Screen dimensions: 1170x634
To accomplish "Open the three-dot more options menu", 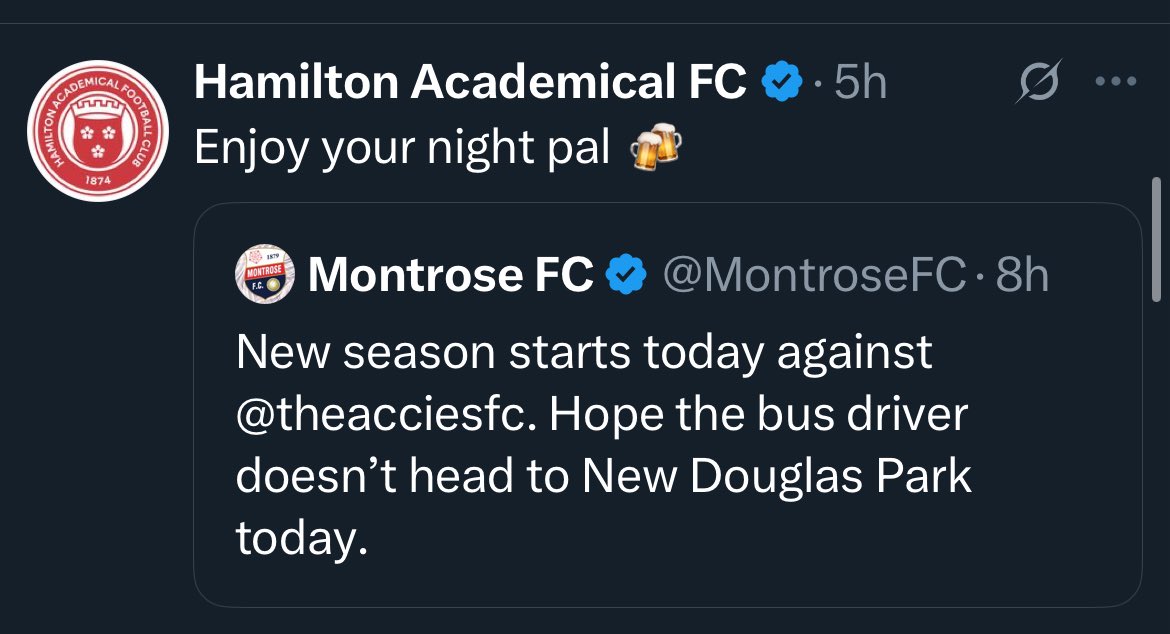I will click(x=1116, y=81).
